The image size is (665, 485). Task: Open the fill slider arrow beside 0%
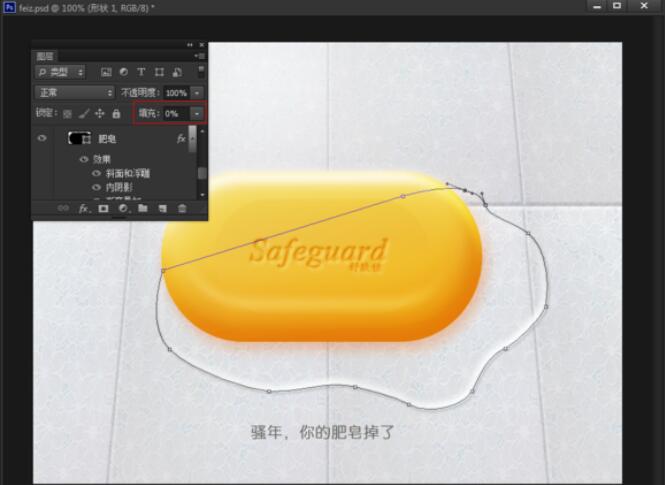(x=196, y=113)
